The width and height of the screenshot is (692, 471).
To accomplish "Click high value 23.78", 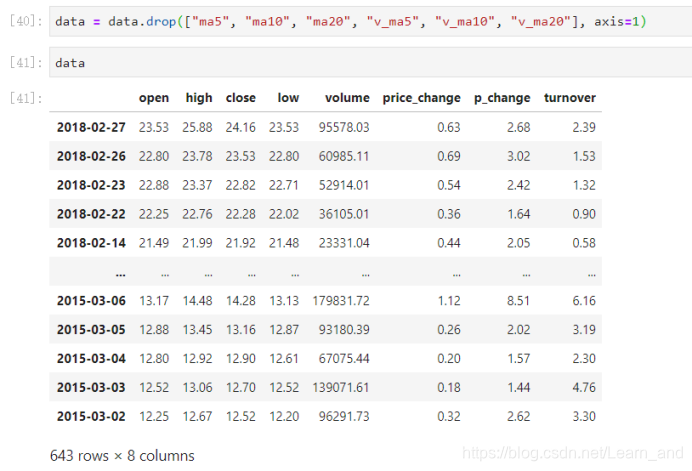I will click(197, 156).
